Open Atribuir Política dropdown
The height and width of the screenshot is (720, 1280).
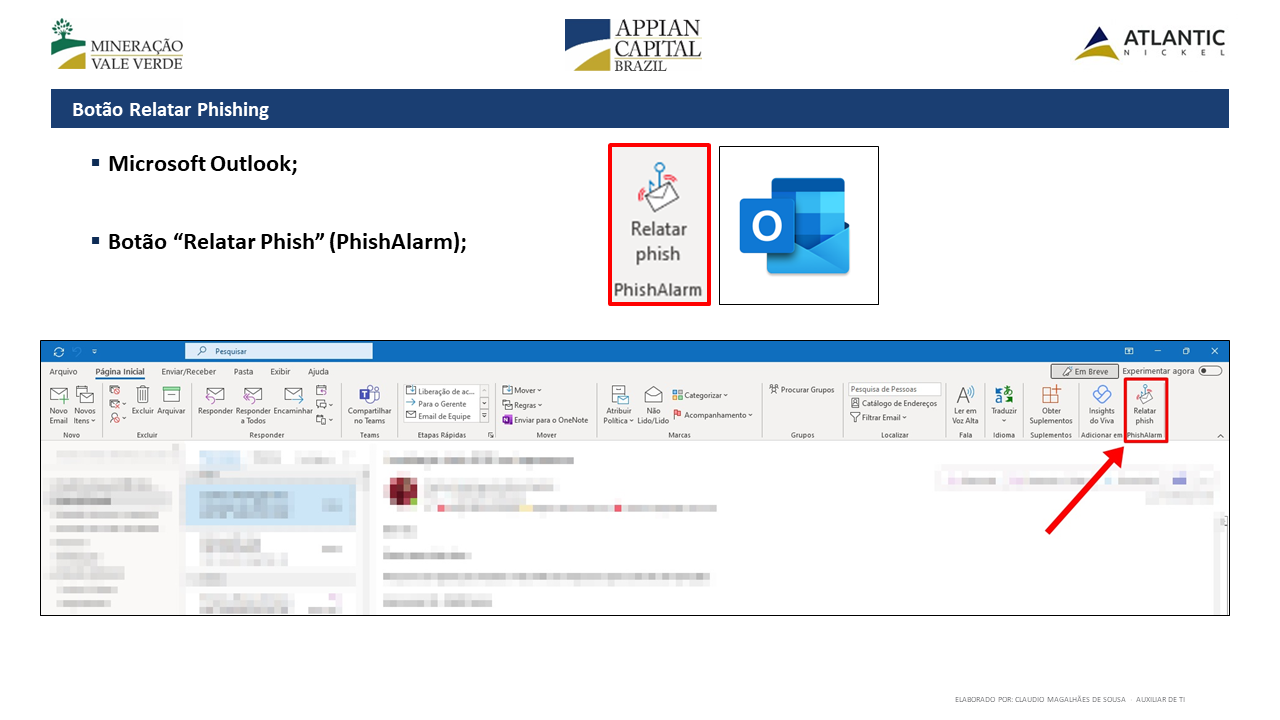[x=619, y=405]
